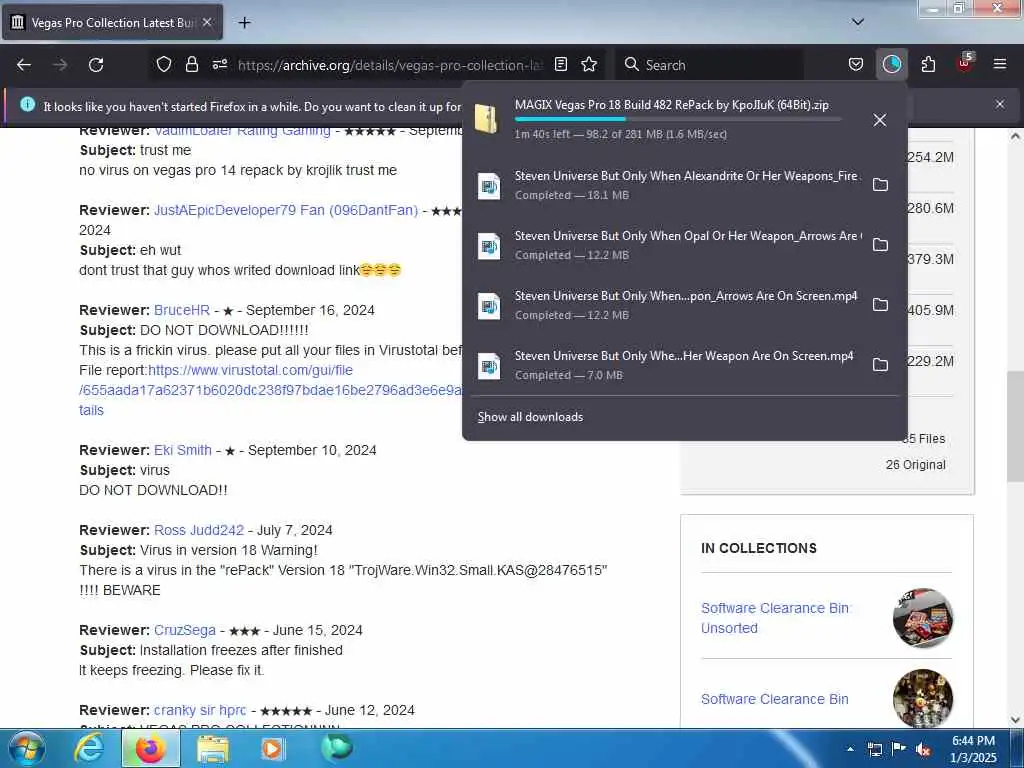Screen dimensions: 1024x768
Task: Open network tray icon
Action: [x=874, y=750]
